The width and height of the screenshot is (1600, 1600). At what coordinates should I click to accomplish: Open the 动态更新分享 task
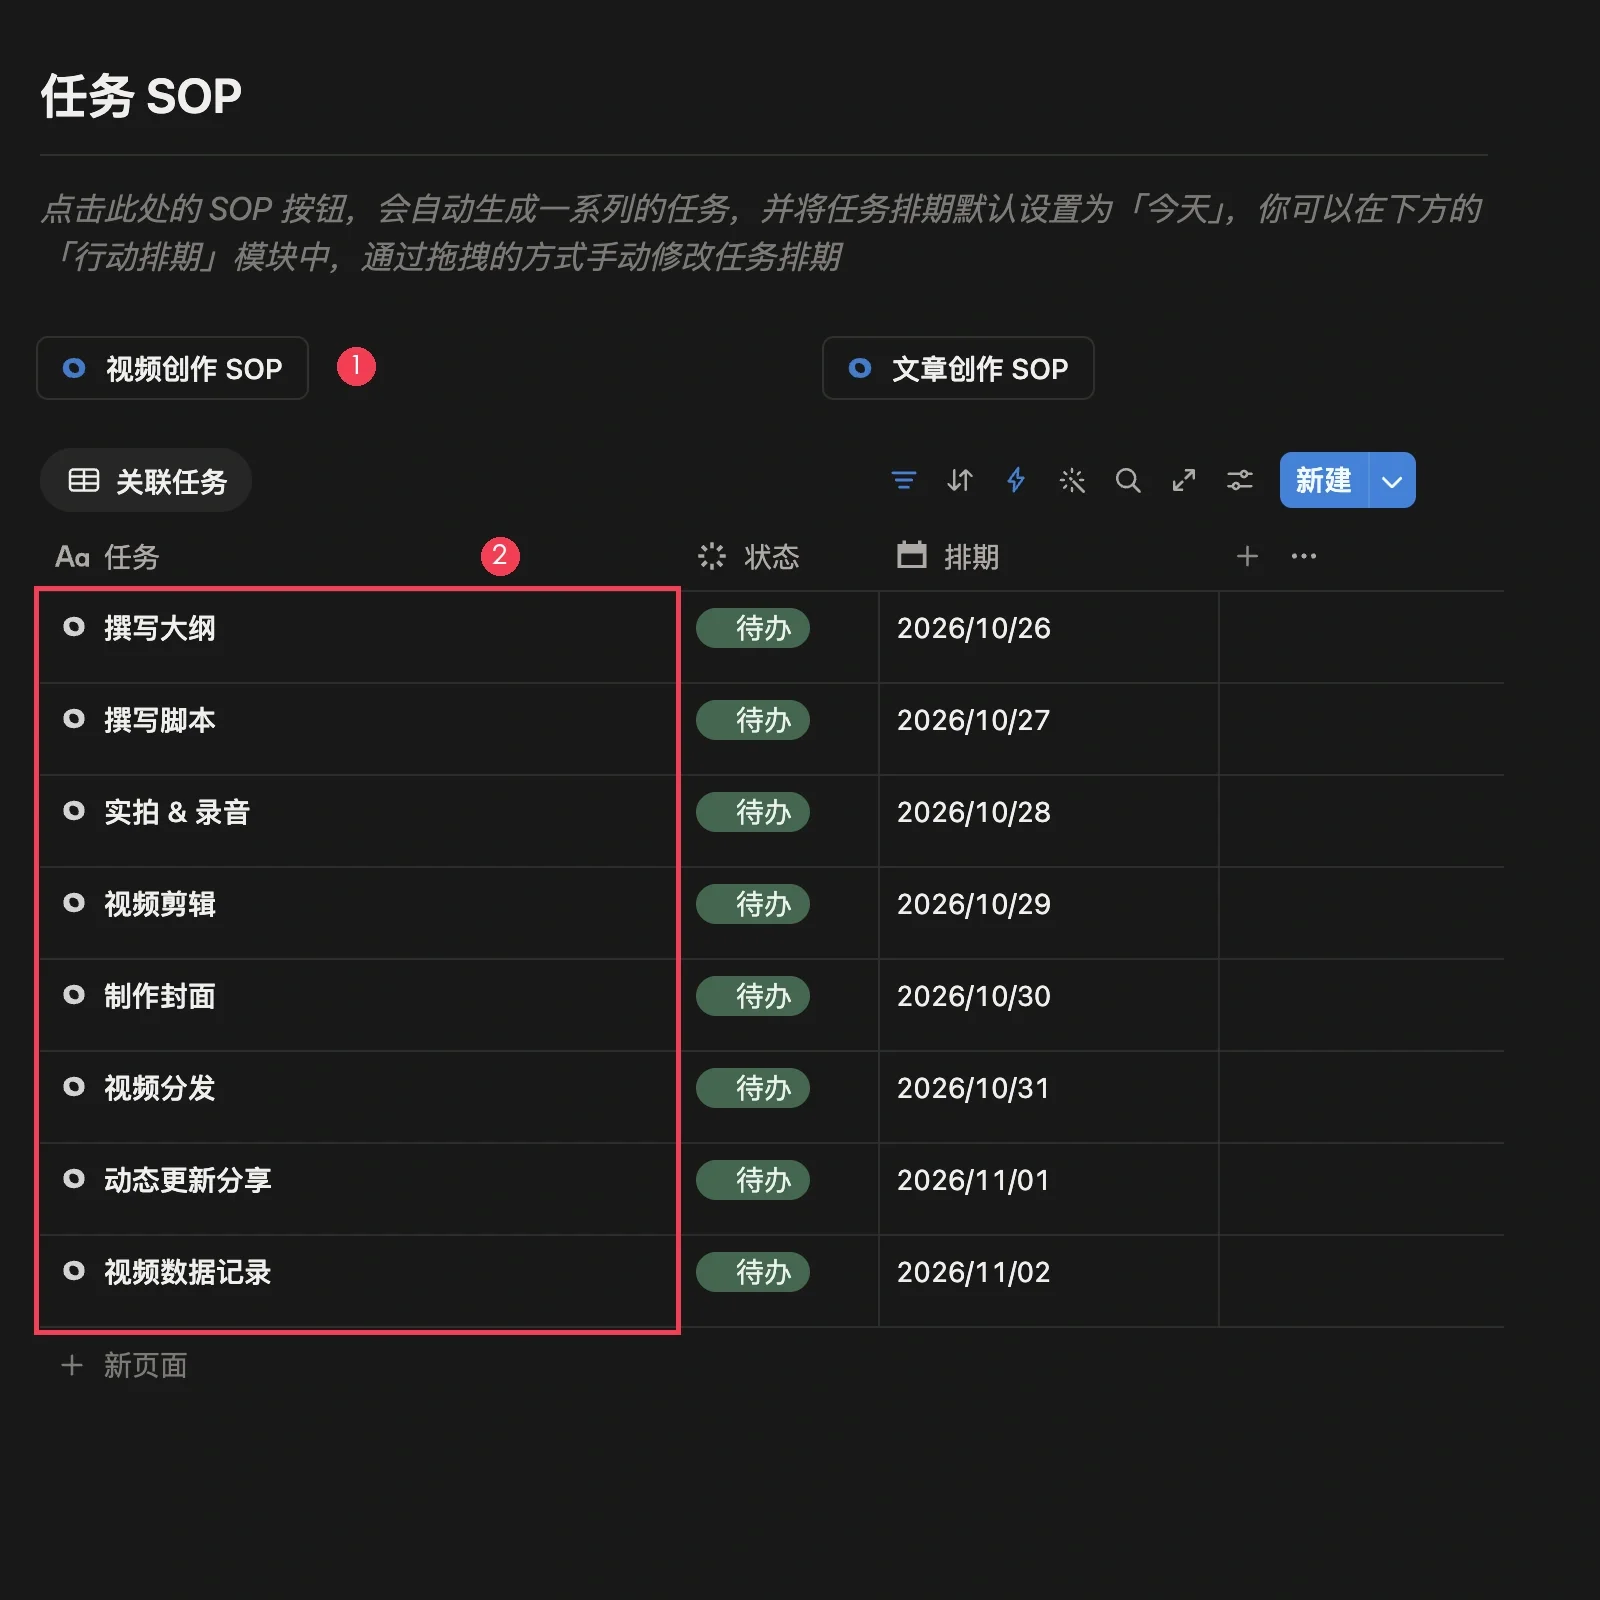(188, 1180)
